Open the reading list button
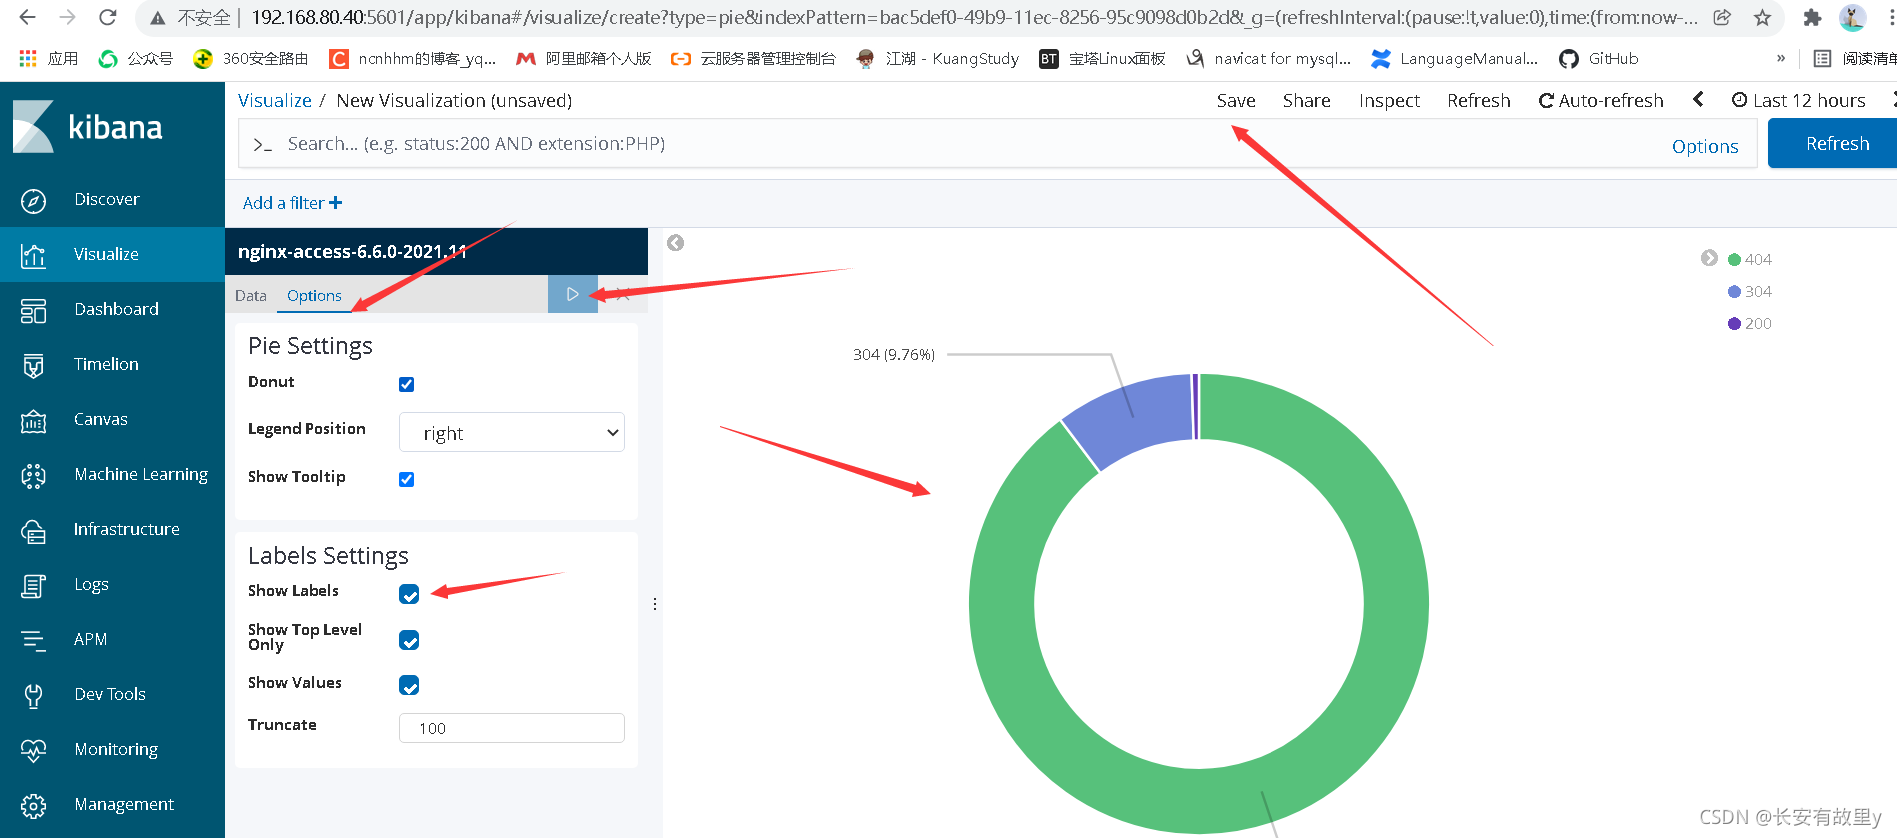 click(x=1855, y=59)
